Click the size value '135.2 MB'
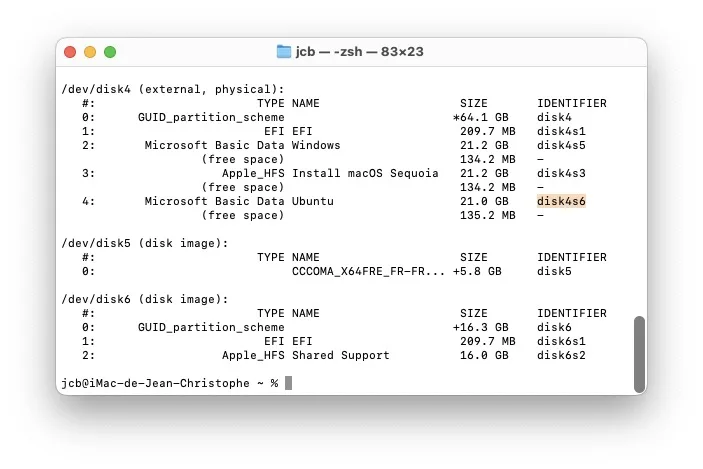 tap(488, 216)
